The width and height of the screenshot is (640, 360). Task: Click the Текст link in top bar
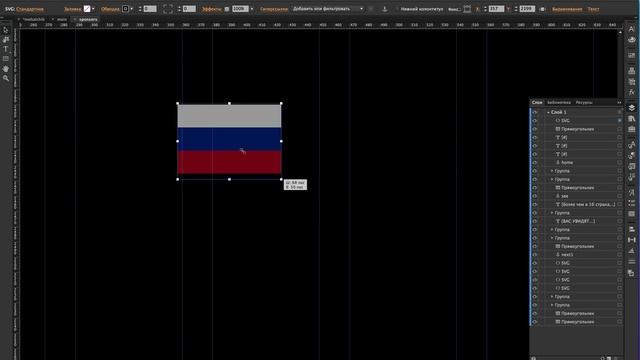coord(593,9)
